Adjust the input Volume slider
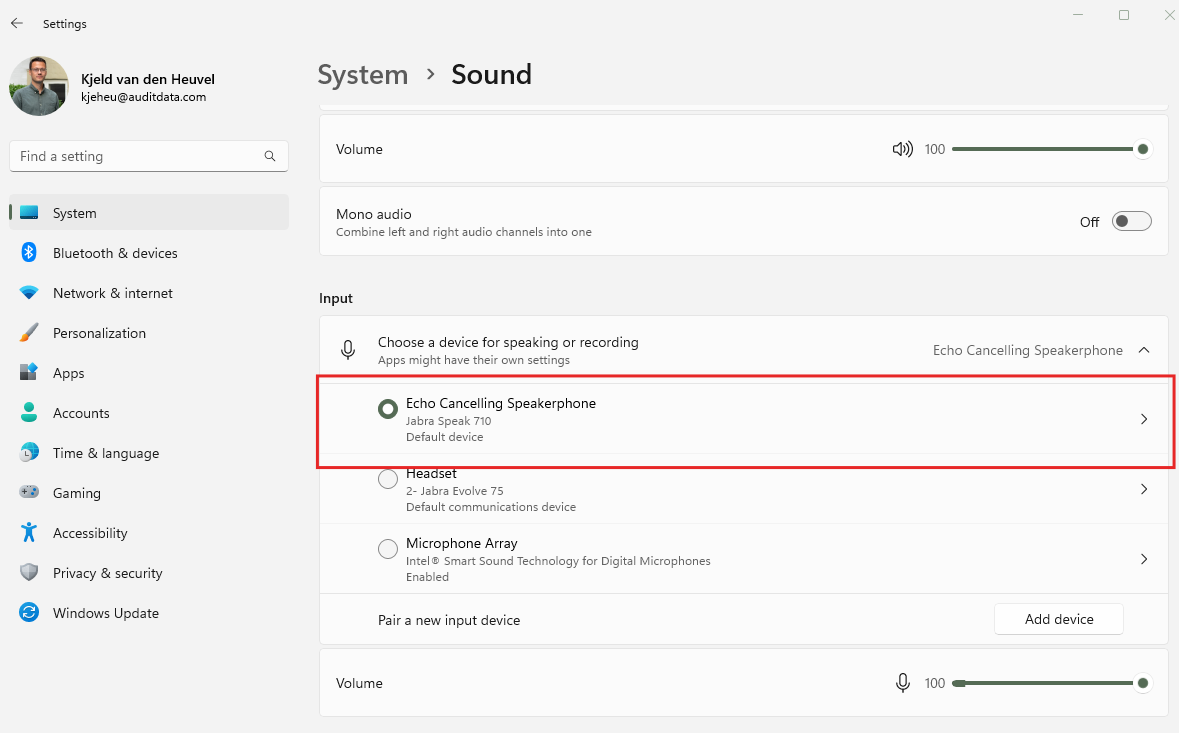The height and width of the screenshot is (733, 1179). pos(1051,683)
